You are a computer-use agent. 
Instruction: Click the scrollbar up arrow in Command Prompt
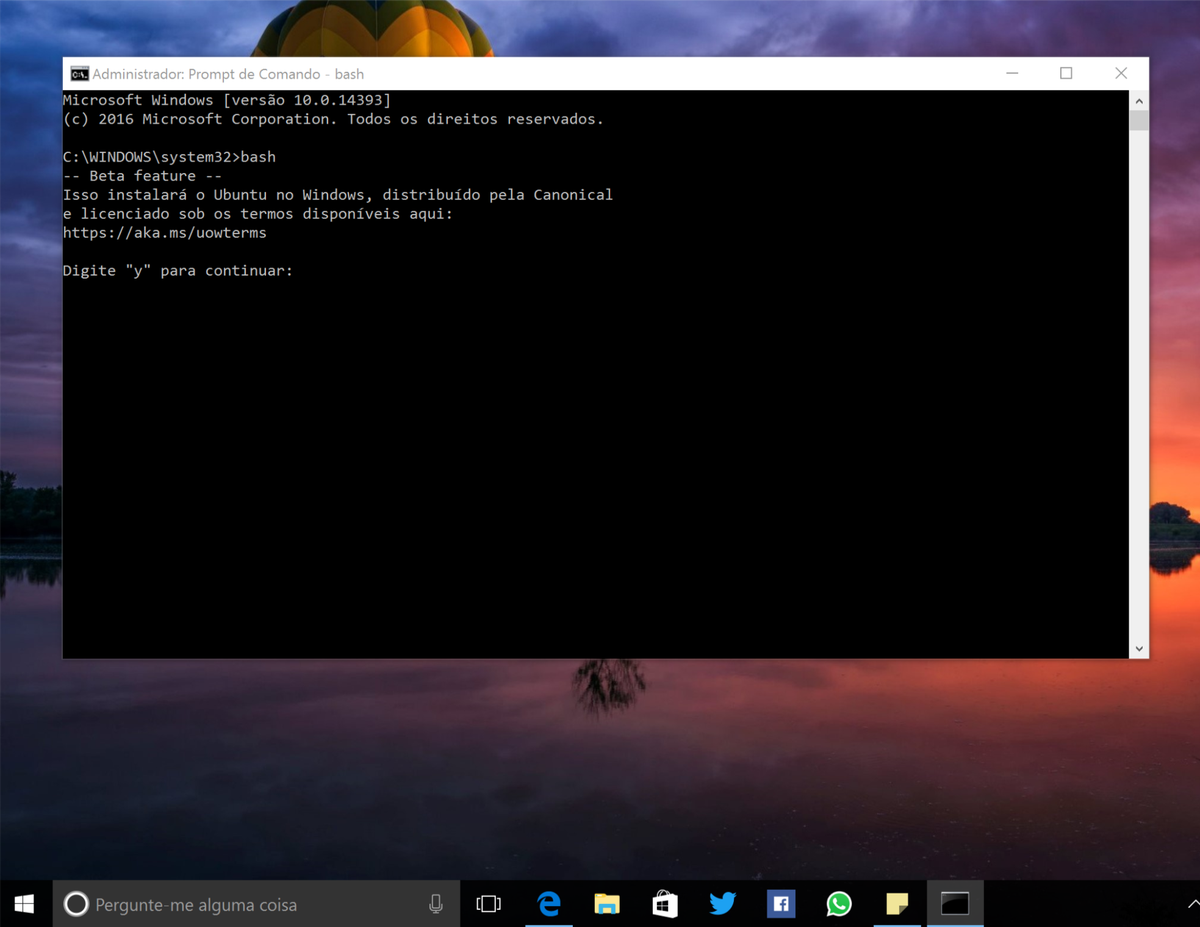point(1139,101)
